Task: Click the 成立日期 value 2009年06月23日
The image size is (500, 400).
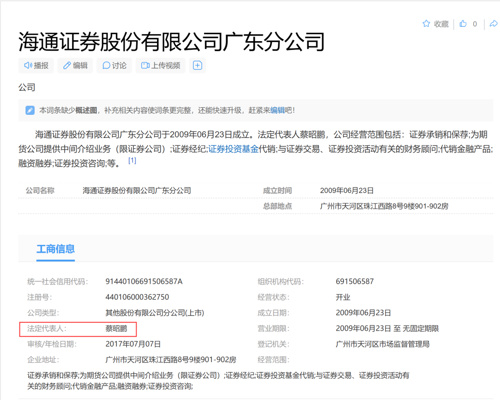Action: [x=363, y=313]
